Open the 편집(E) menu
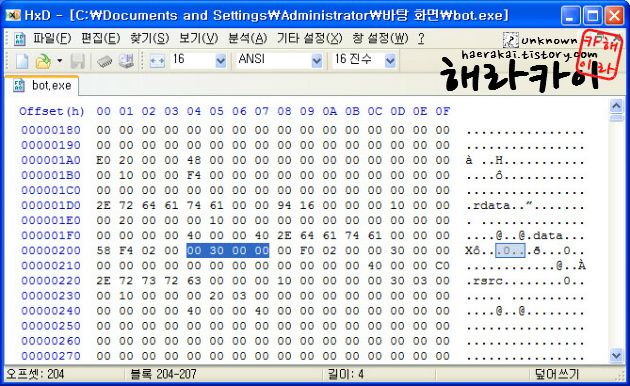Image resolution: width=630 pixels, height=386 pixels. [x=100, y=39]
